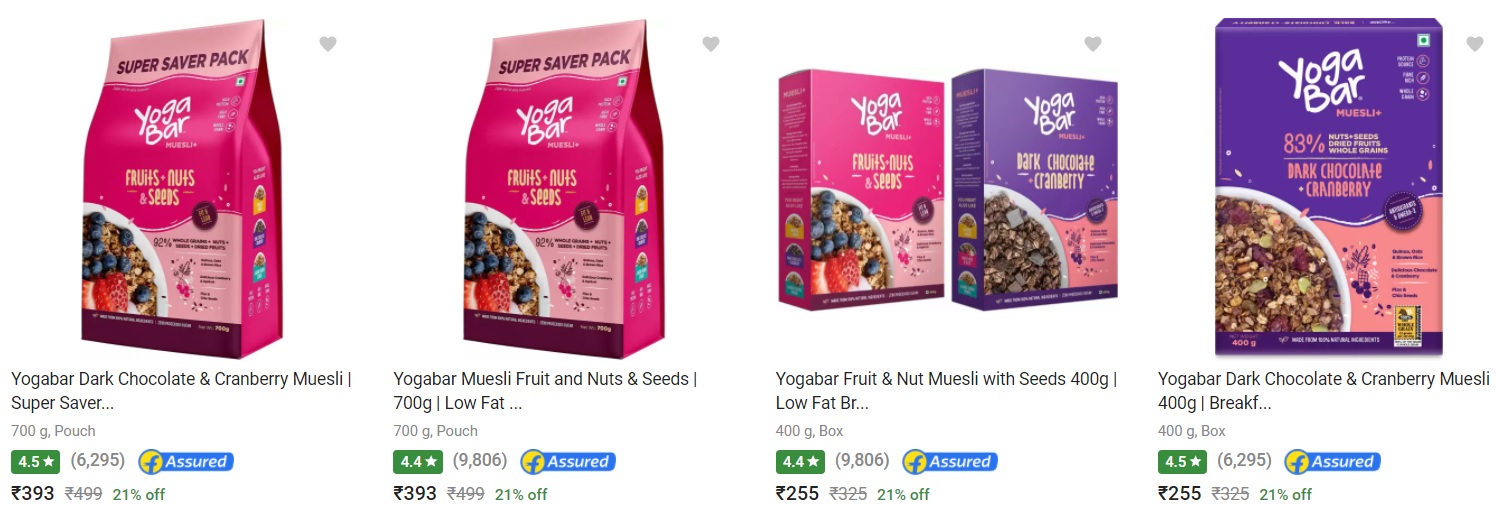Open Yogabar Dark Chocolate & Cranberry Super Saver link

(x=181, y=391)
